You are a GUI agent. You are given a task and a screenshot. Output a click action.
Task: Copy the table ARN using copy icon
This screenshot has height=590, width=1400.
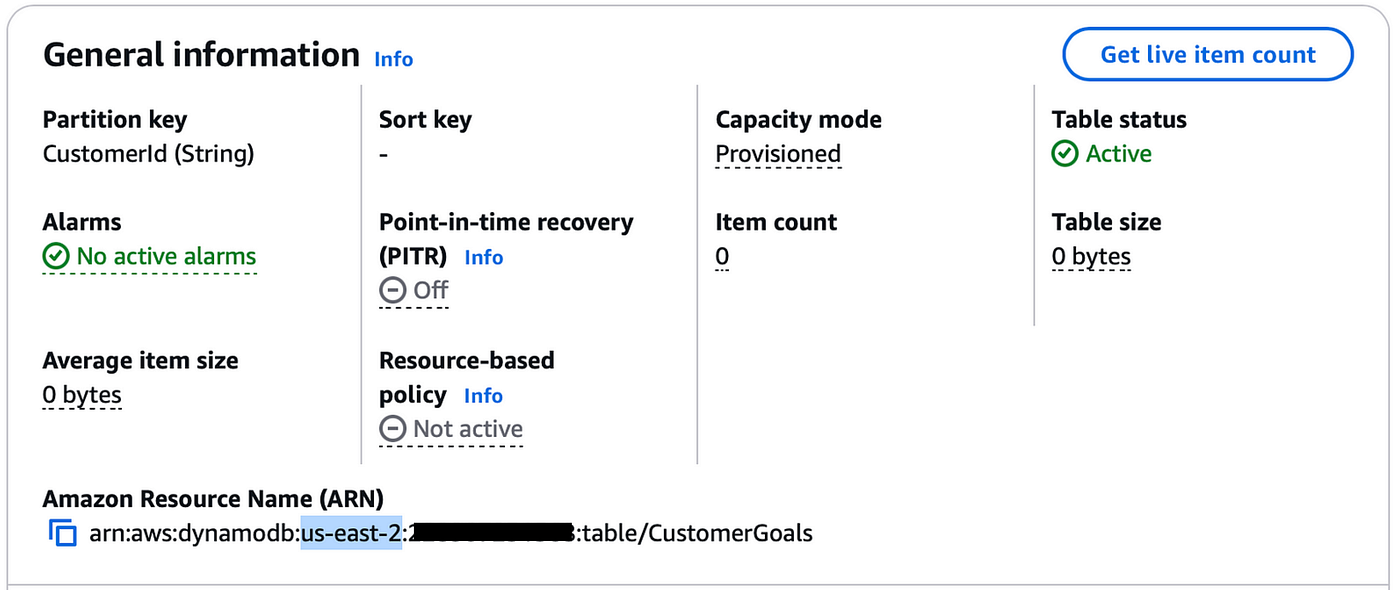[62, 534]
